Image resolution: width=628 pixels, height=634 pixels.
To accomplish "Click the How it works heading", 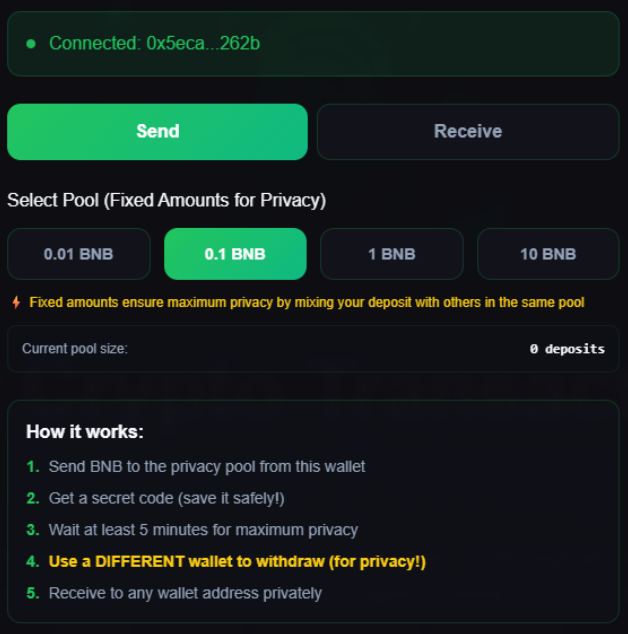I will click(x=85, y=432).
